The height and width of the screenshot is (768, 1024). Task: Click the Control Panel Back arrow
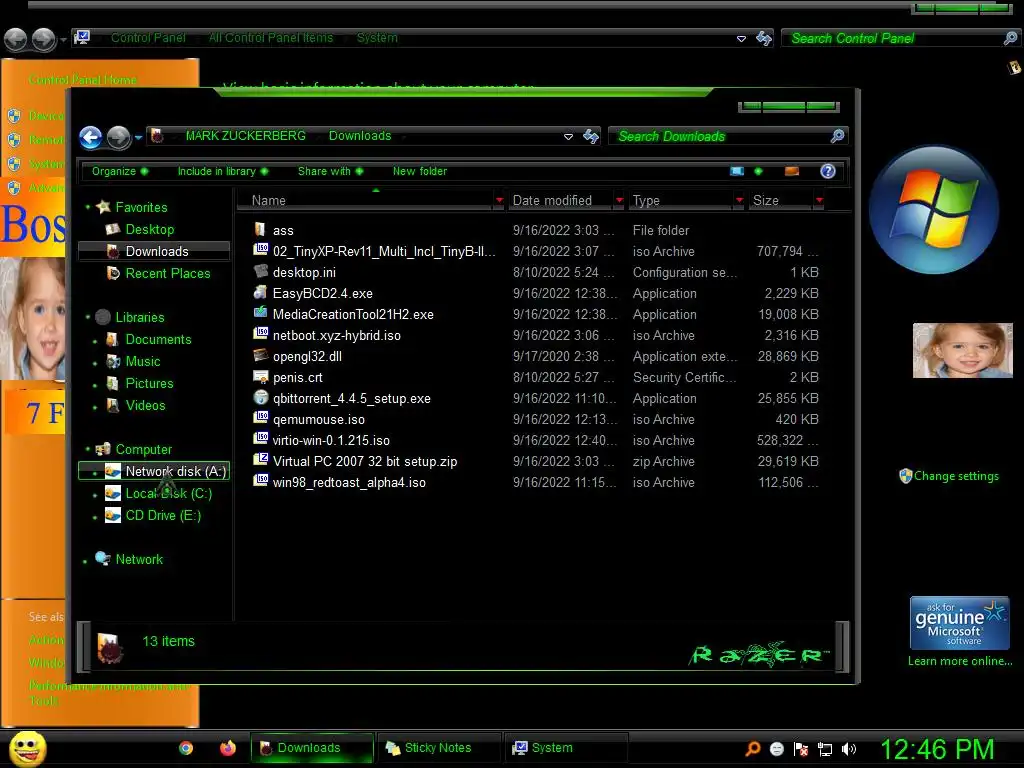[x=16, y=40]
